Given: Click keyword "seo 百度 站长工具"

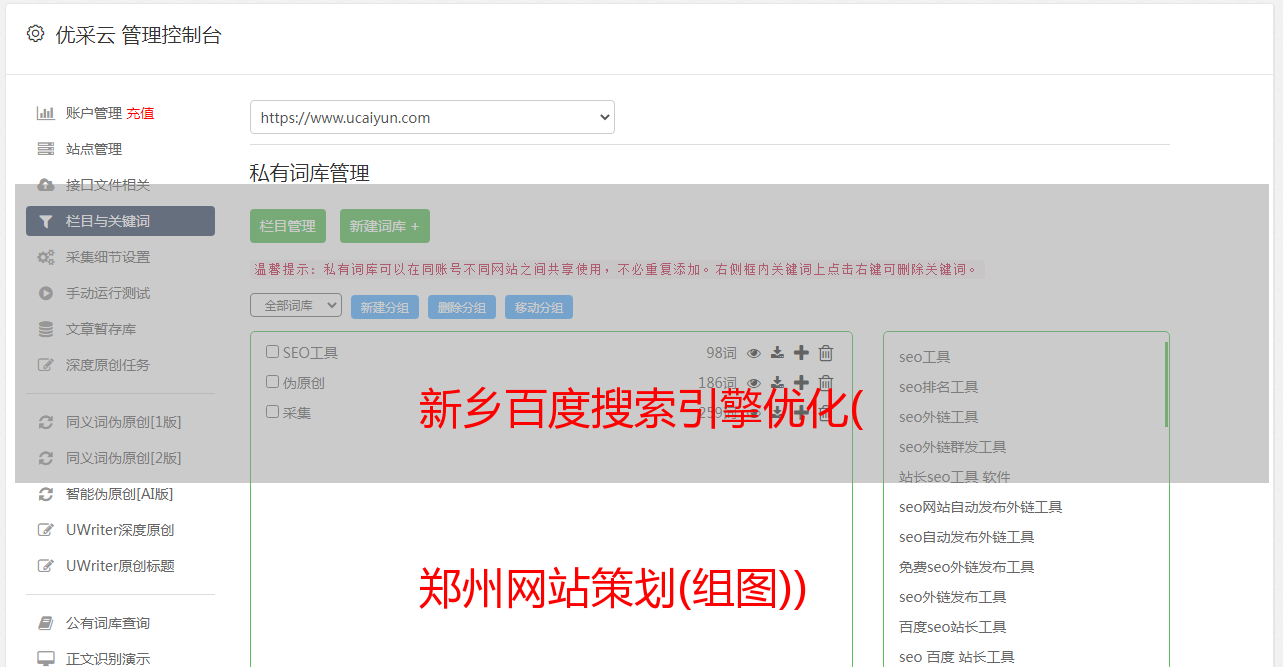Looking at the screenshot, I should [x=957, y=657].
